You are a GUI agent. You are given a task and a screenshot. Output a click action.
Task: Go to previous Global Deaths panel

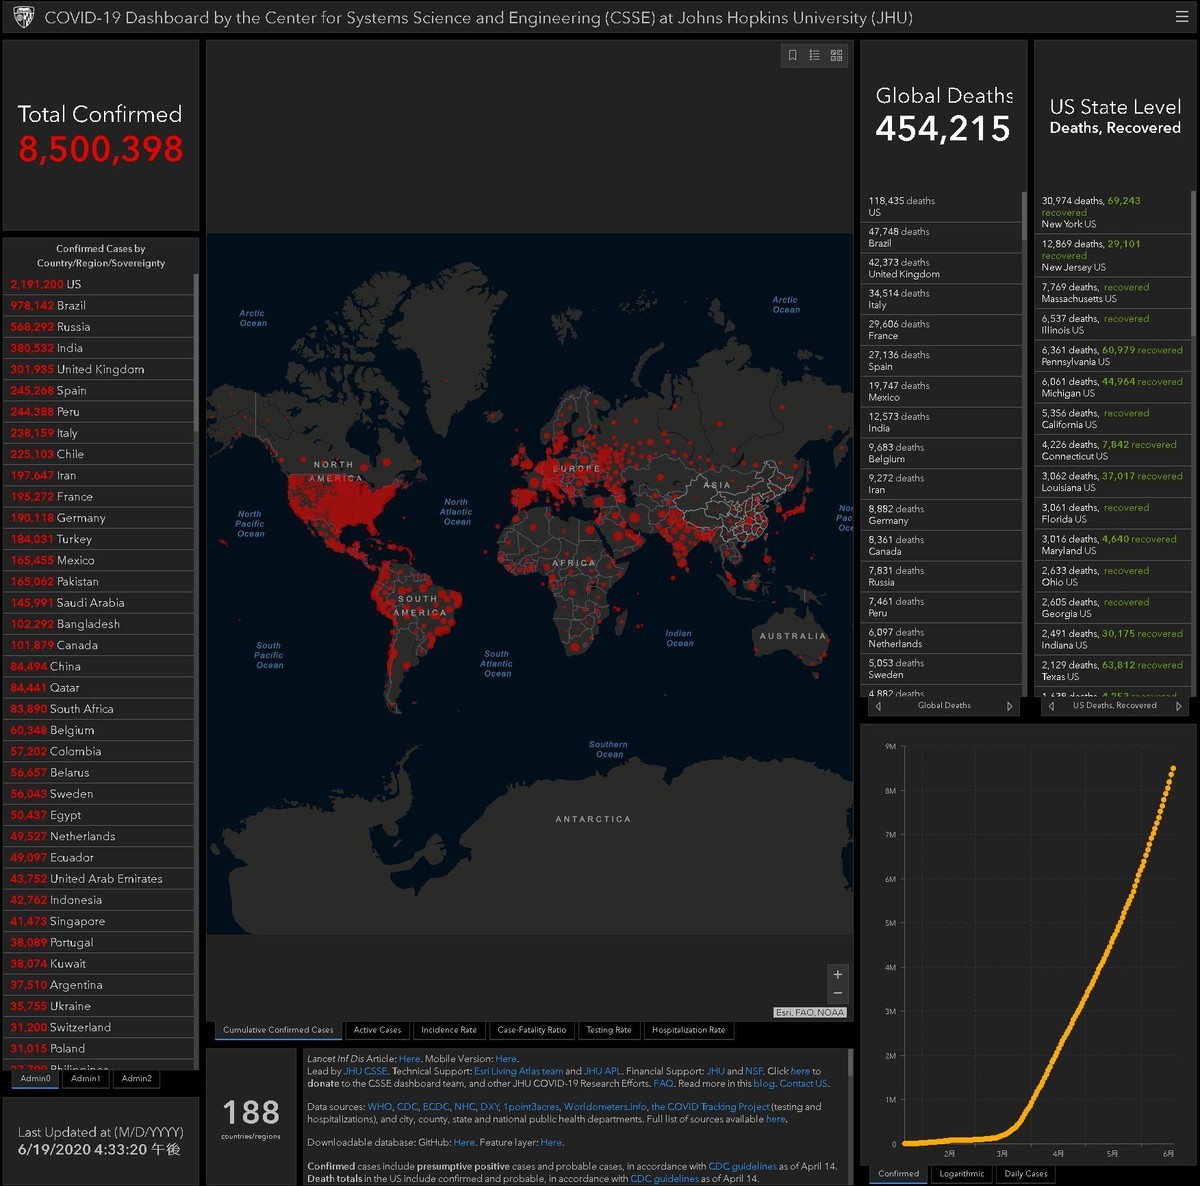(878, 706)
